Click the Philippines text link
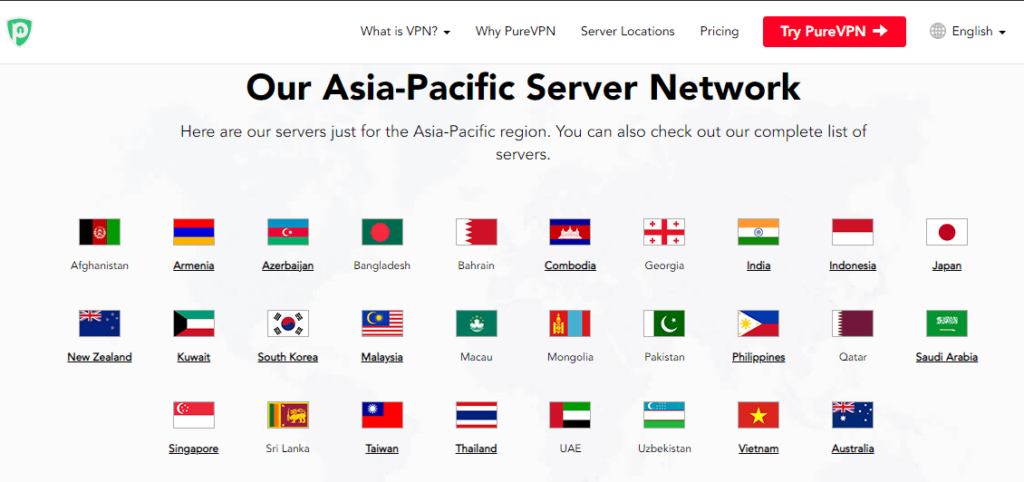This screenshot has width=1024, height=482. coord(758,357)
